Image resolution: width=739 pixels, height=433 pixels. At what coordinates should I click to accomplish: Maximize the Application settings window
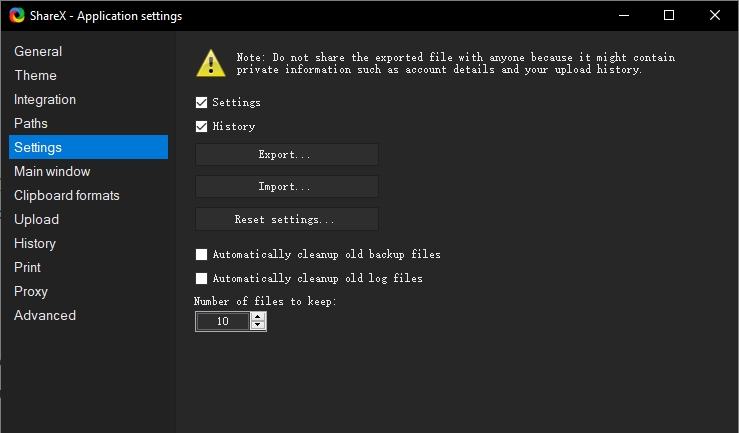[x=669, y=16]
